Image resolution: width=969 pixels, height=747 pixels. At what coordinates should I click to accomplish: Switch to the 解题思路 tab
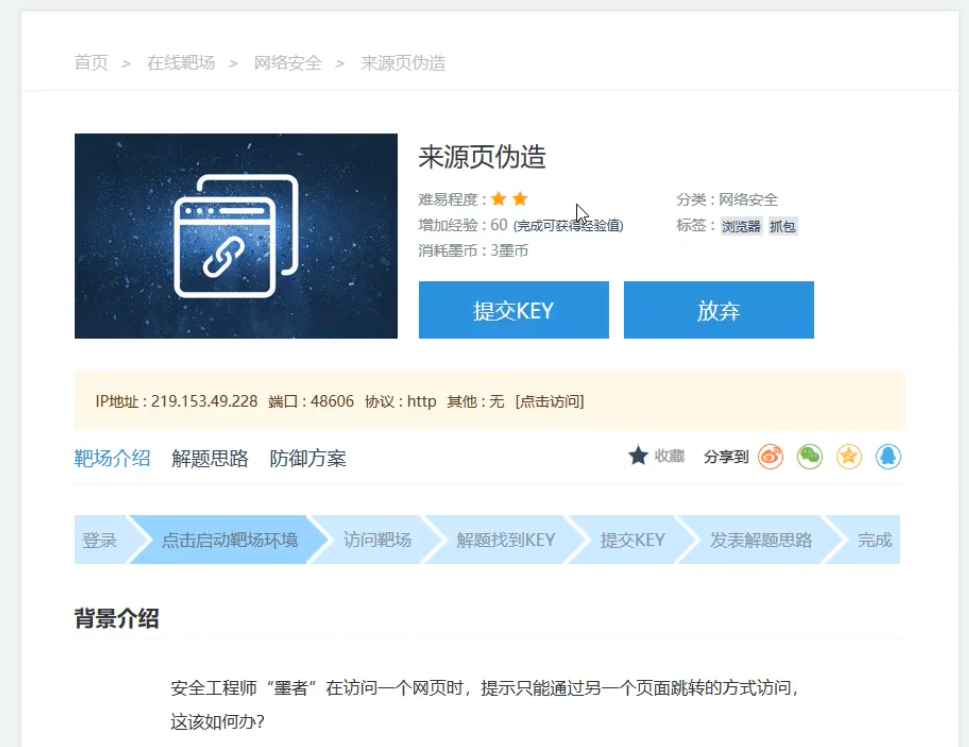click(210, 459)
